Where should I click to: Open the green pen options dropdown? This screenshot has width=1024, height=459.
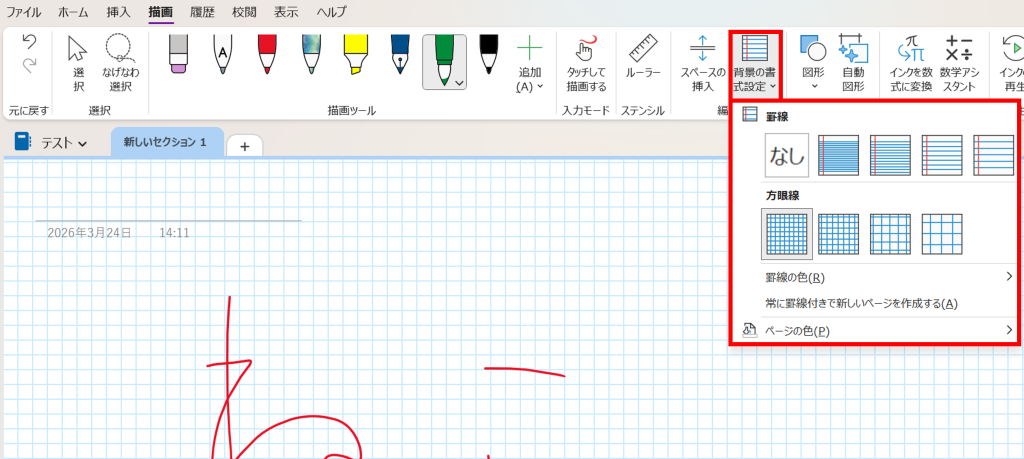(459, 84)
